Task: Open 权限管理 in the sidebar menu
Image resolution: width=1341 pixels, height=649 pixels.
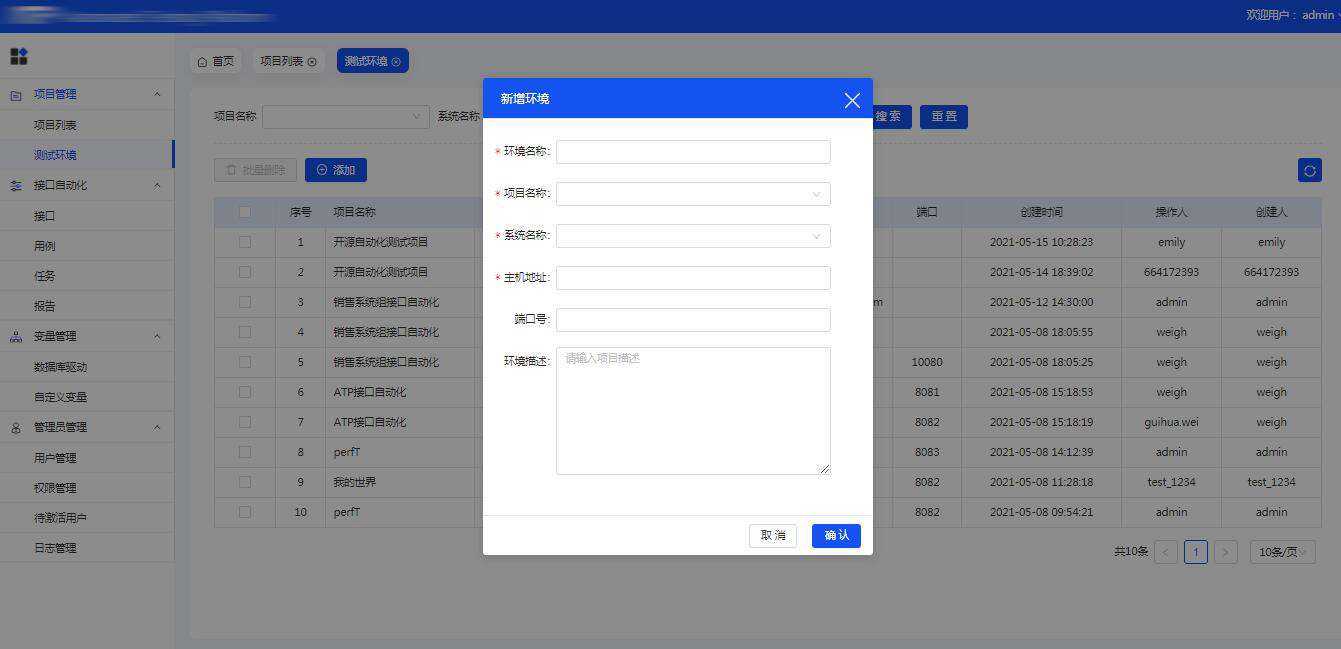Action: (87, 488)
